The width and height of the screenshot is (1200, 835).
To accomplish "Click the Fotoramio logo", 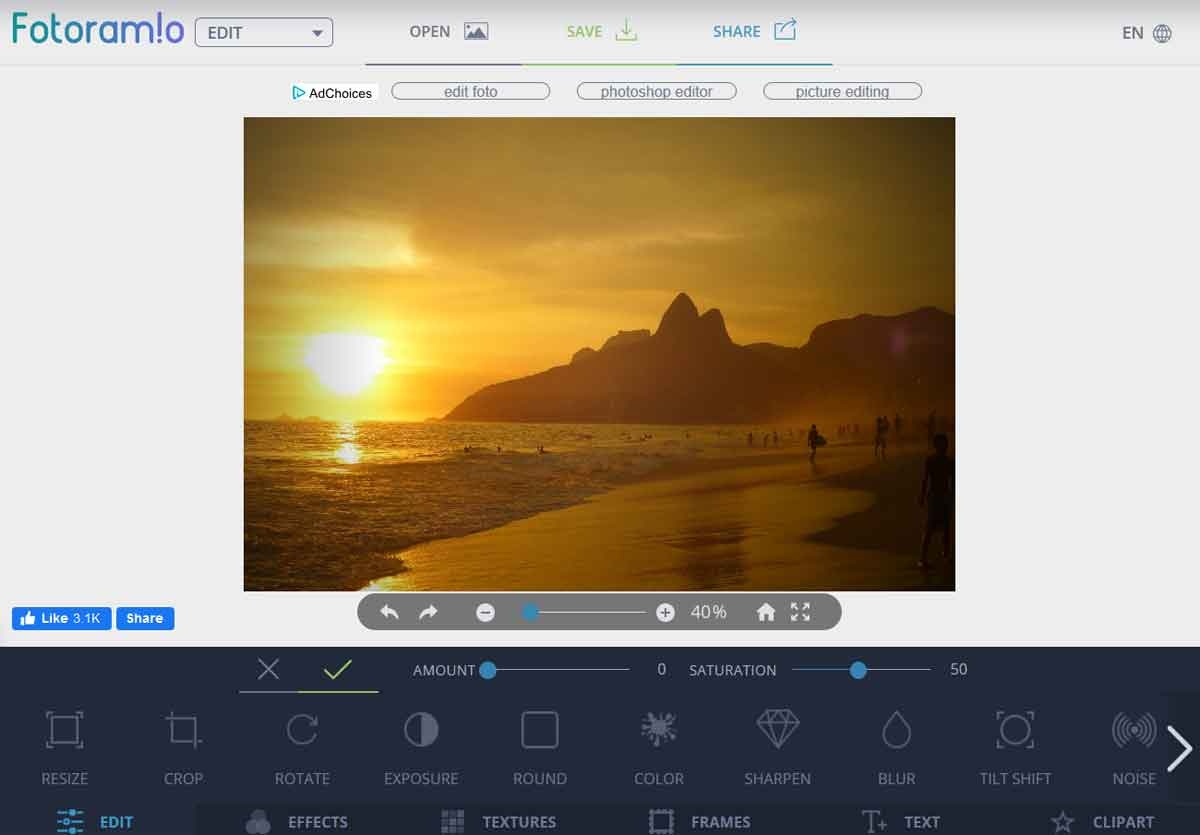I will (98, 29).
